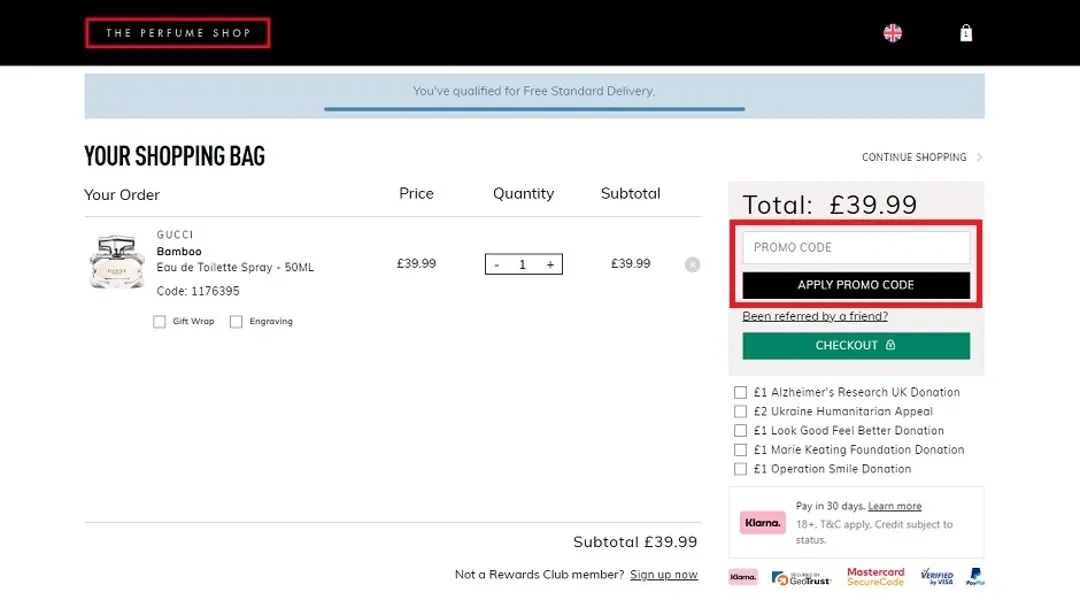Enable the Gift Wrap checkbox
The image size is (1080, 600).
pos(159,322)
